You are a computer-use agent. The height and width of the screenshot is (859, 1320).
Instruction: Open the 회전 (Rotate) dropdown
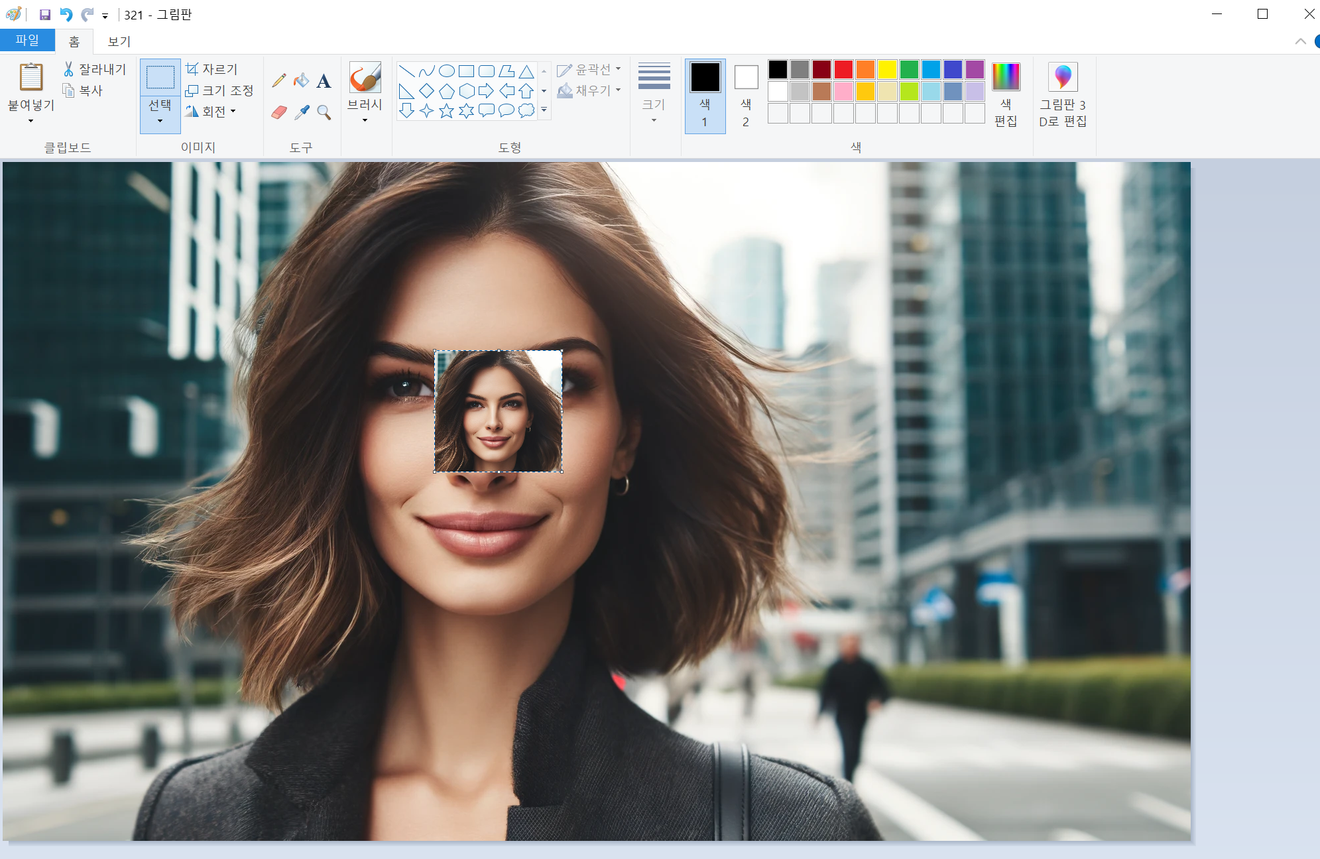click(211, 112)
